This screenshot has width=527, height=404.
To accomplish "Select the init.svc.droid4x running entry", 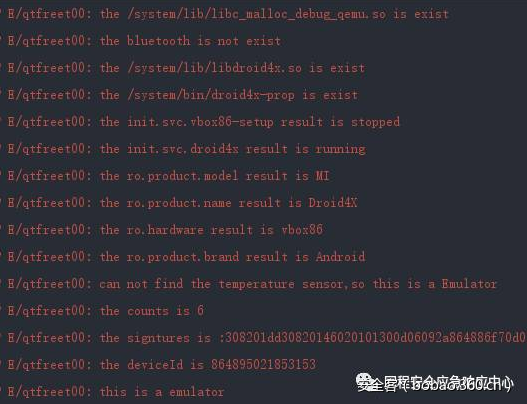I will (x=187, y=149).
